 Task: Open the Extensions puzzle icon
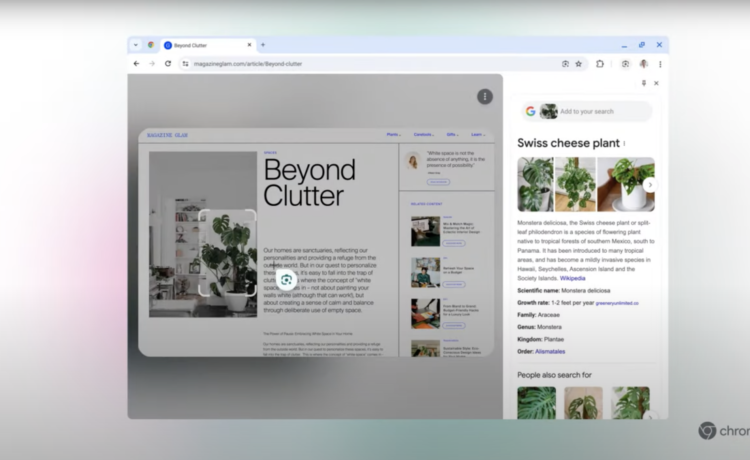(600, 64)
